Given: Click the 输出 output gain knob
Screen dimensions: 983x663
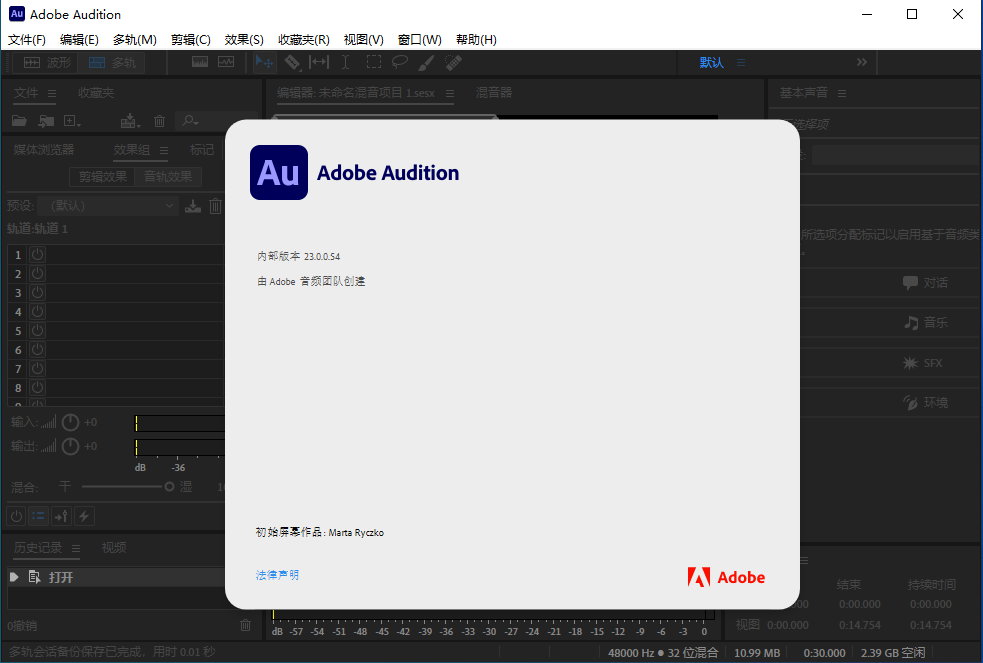Looking at the screenshot, I should coord(70,446).
